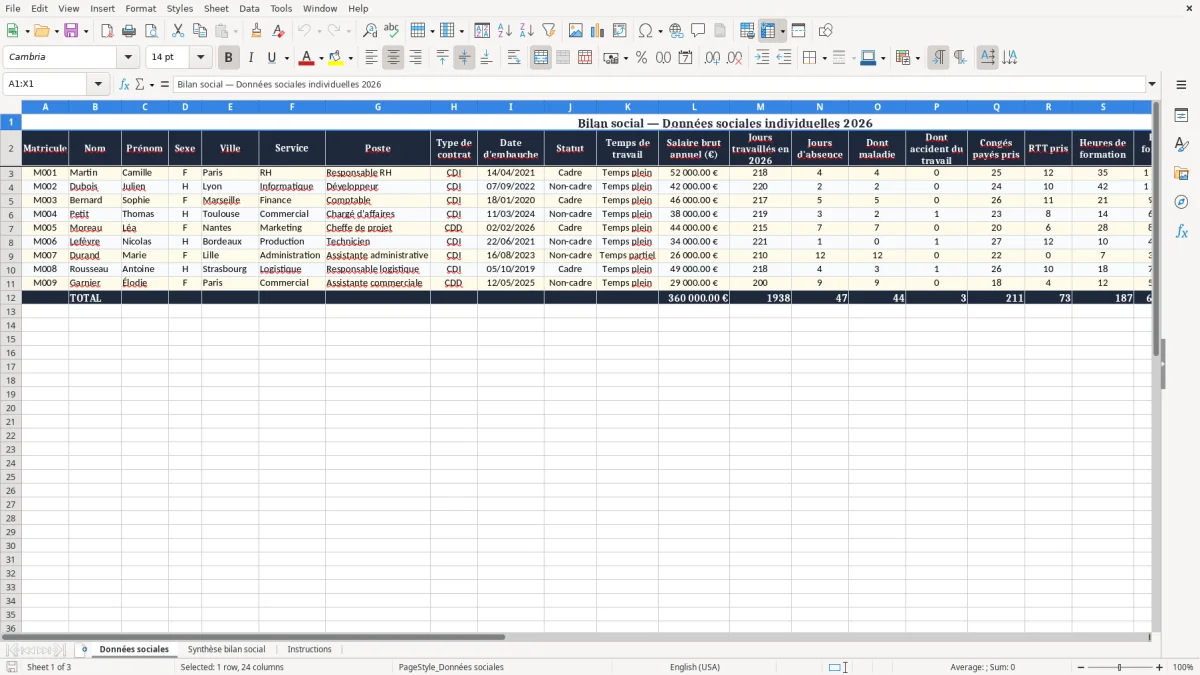Open Find and Replace
The image size is (1200, 675).
tap(370, 31)
